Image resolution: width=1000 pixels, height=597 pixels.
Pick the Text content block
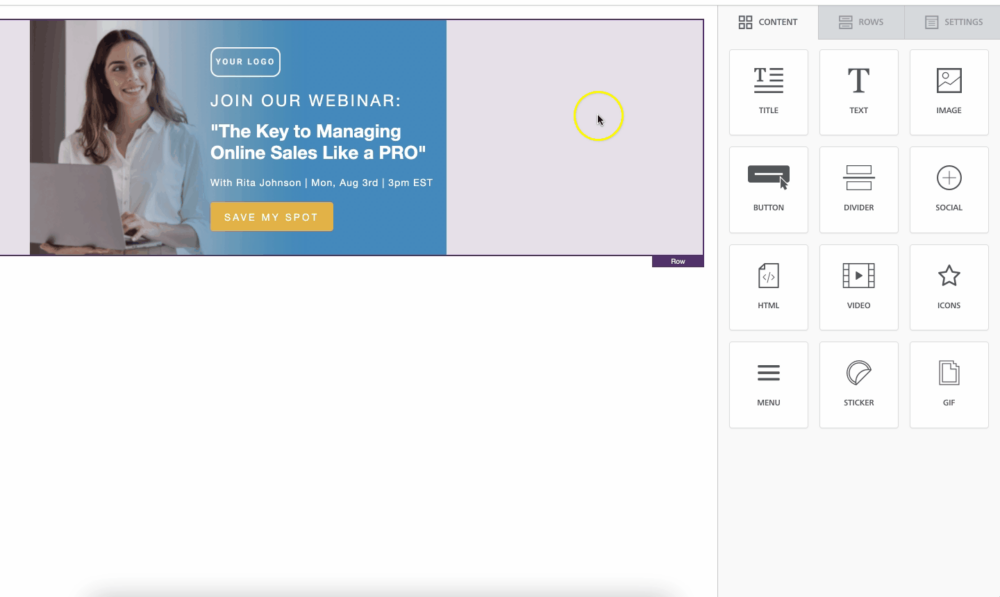tap(858, 92)
